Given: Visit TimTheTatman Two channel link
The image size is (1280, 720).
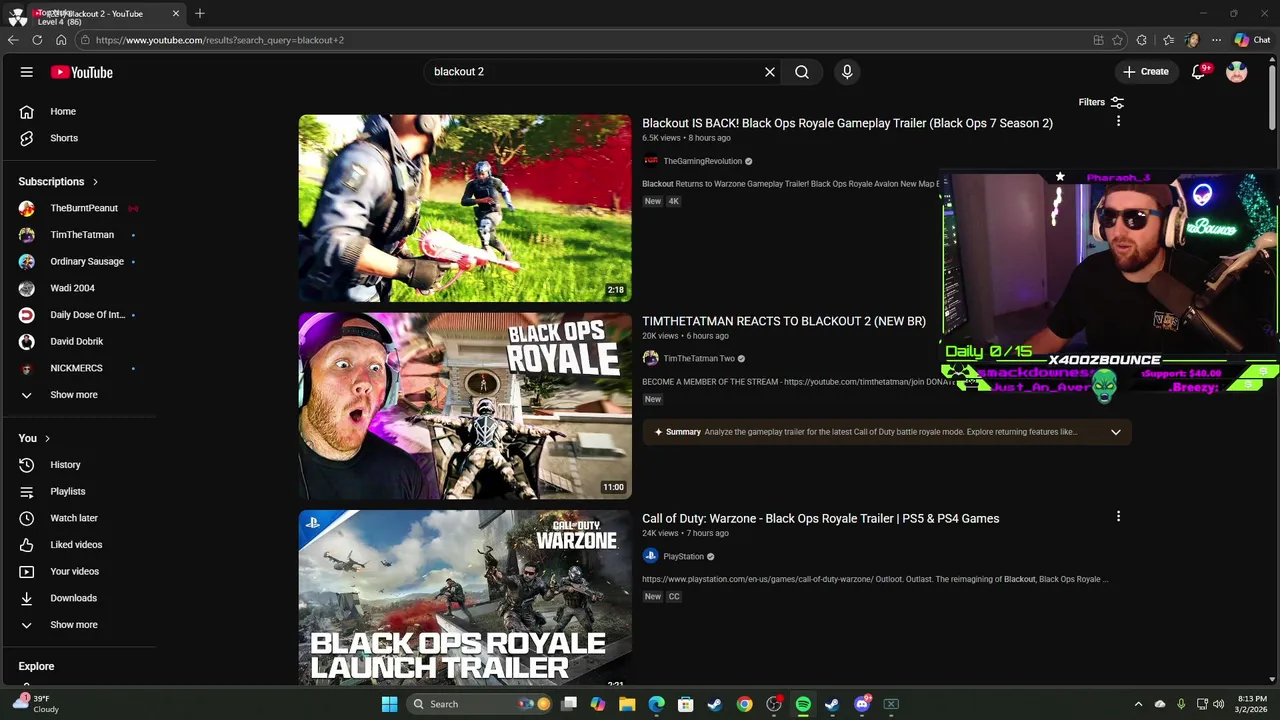Looking at the screenshot, I should (x=699, y=358).
